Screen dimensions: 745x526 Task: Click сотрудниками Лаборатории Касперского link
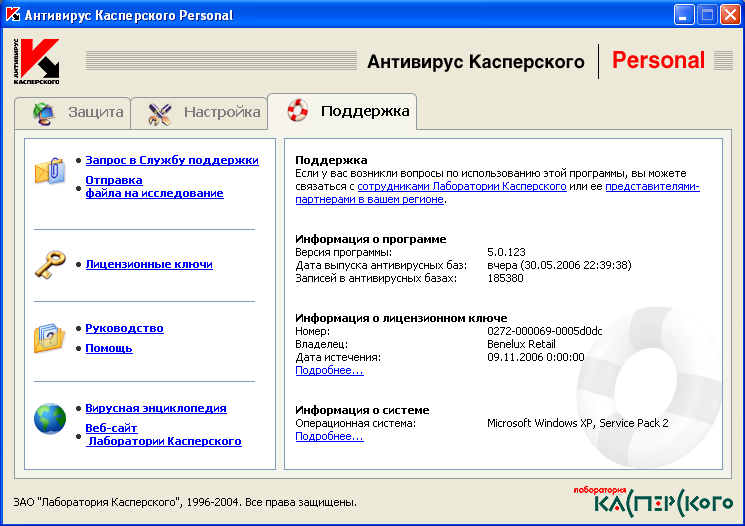point(462,186)
